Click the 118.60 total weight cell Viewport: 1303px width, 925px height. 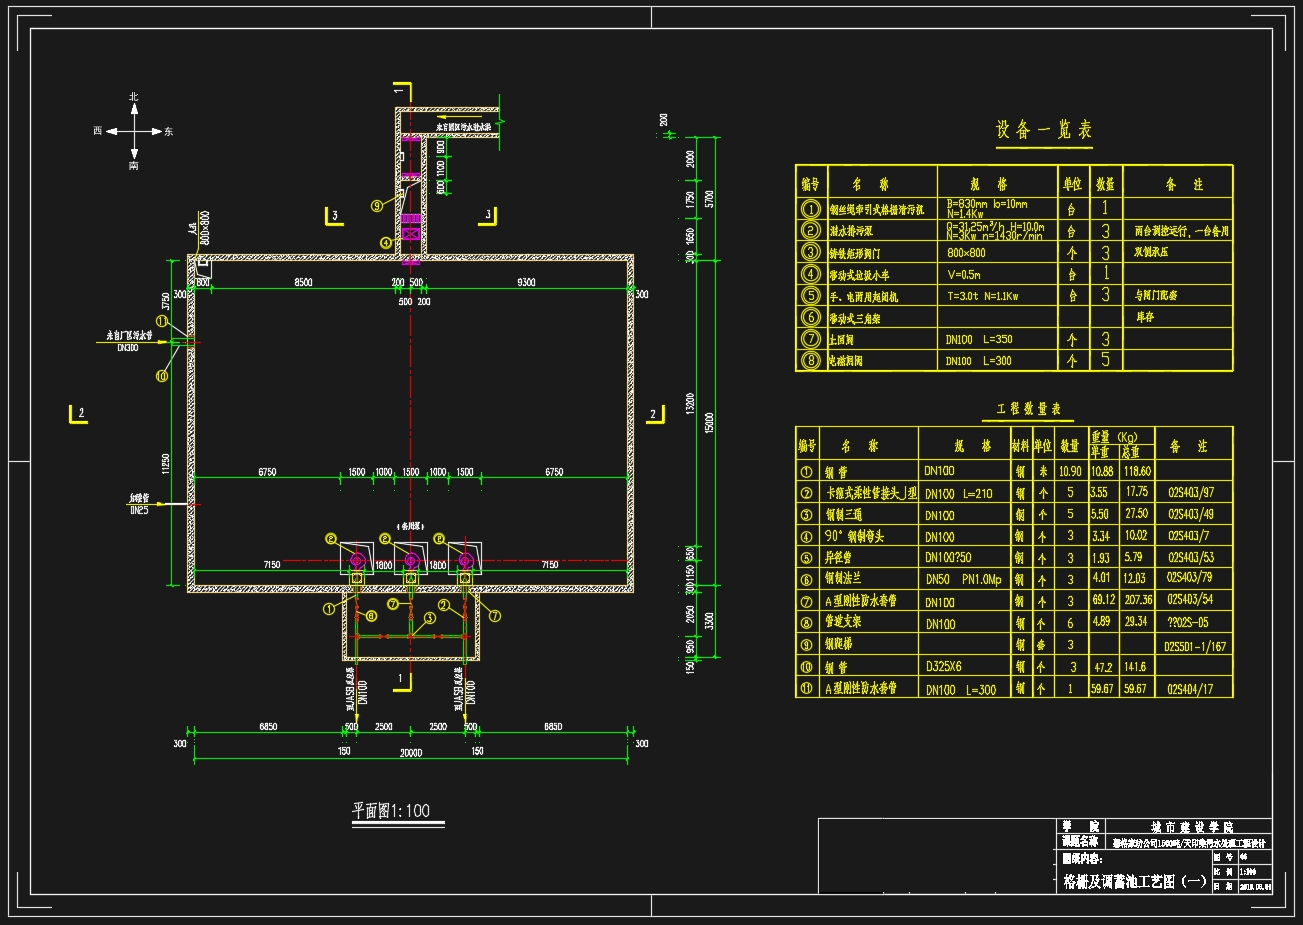[x=1138, y=471]
